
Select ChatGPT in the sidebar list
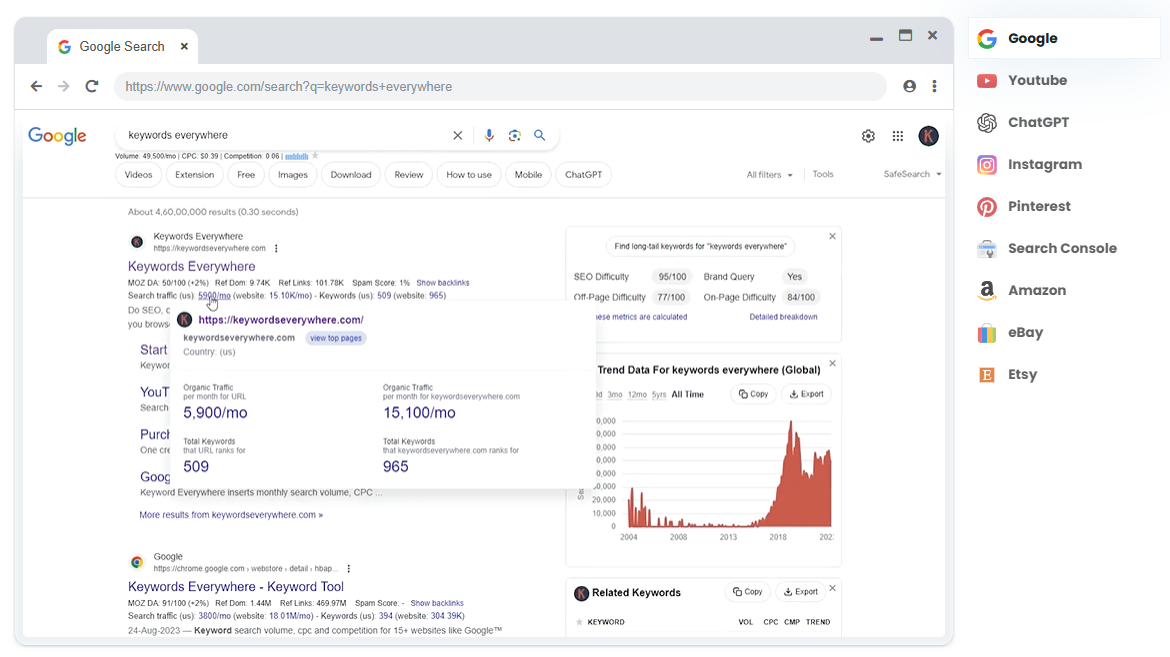(x=1064, y=122)
